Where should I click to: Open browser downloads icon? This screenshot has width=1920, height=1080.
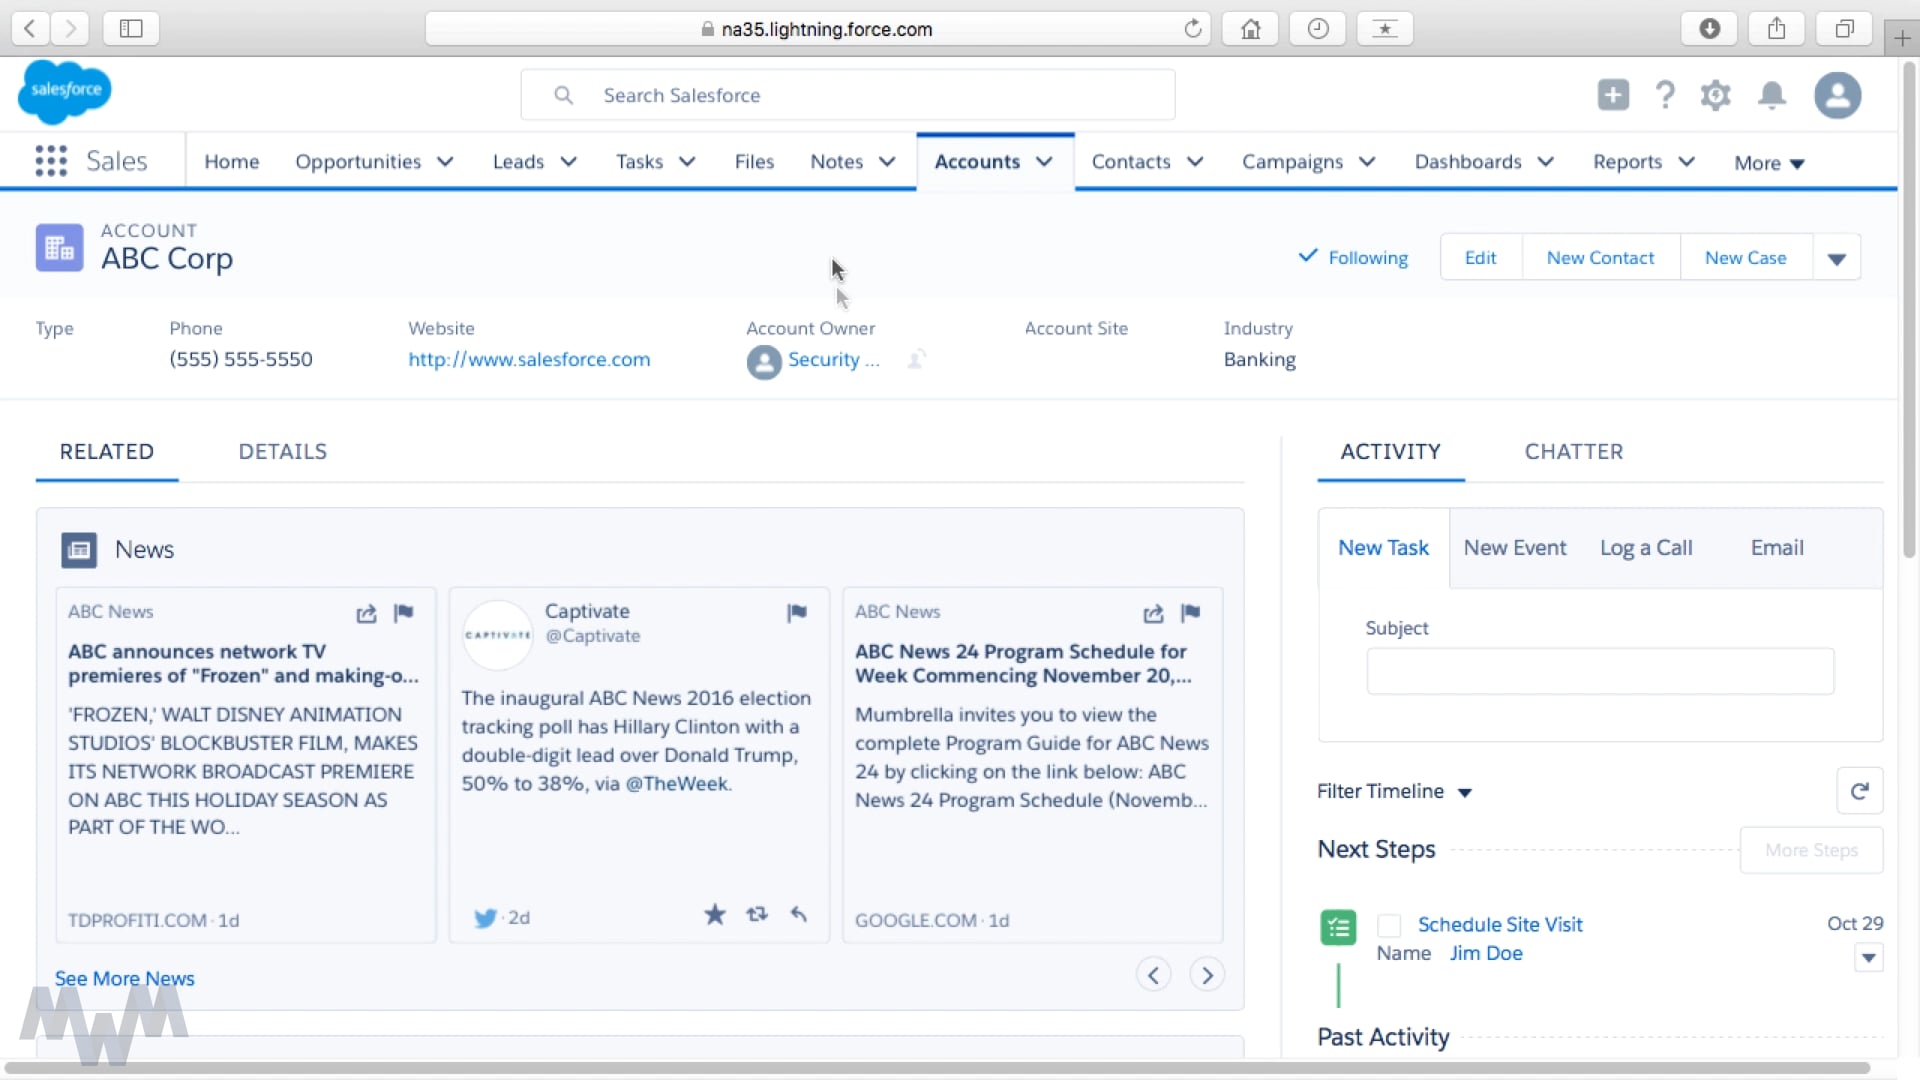(1710, 29)
